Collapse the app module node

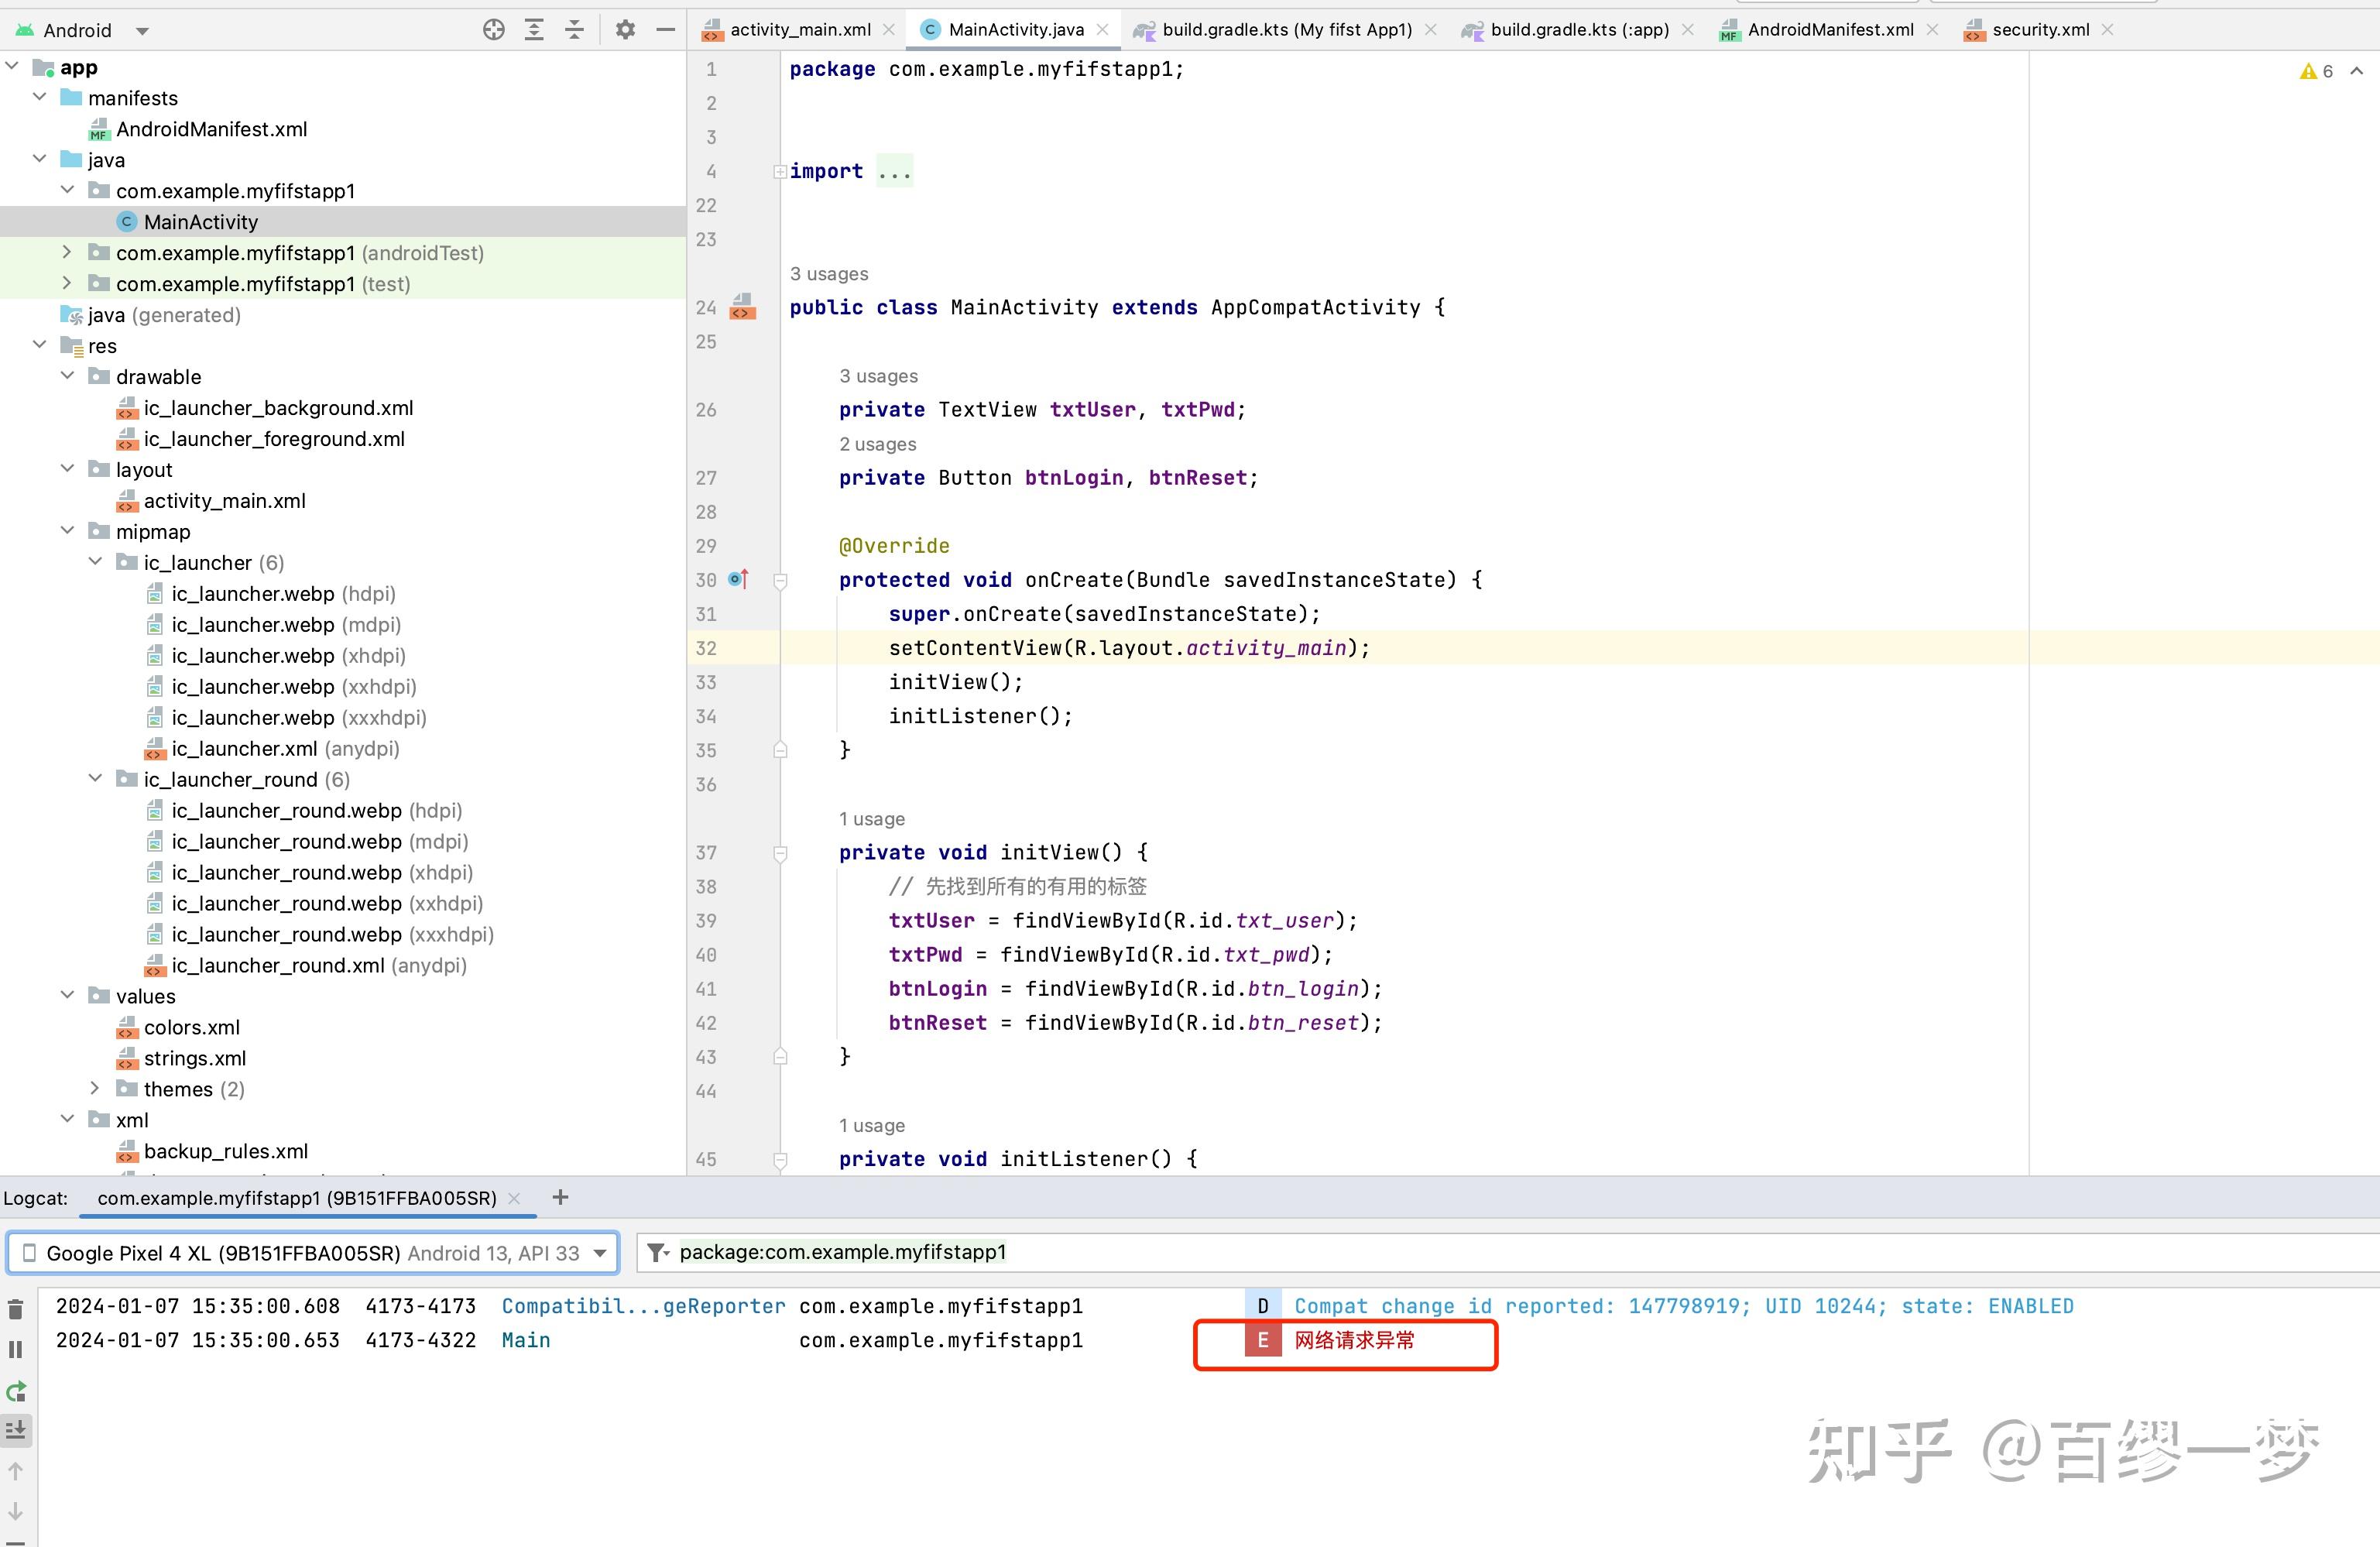coord(13,67)
